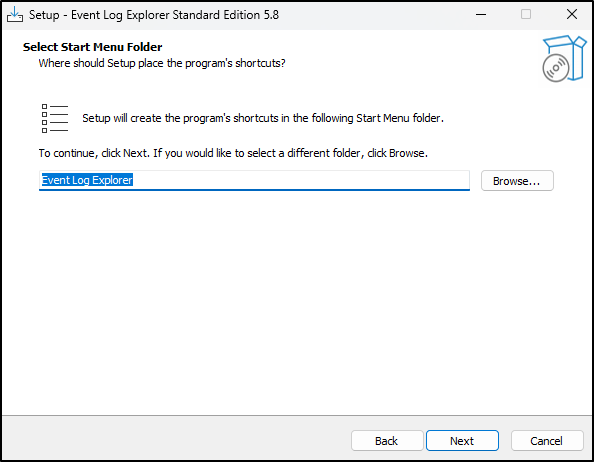Cancel the Event Log Explorer setup
The width and height of the screenshot is (594, 462).
(x=547, y=440)
